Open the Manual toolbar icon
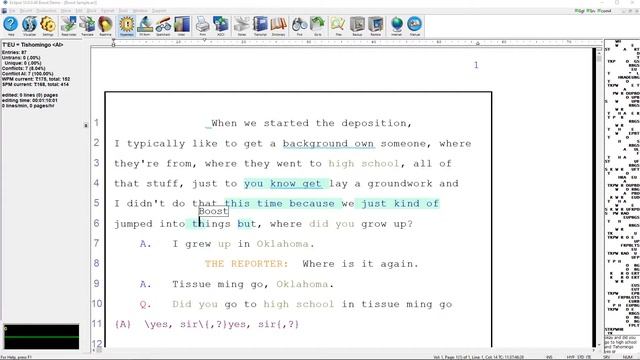Viewport: 640px width, 360px height. pos(415,26)
